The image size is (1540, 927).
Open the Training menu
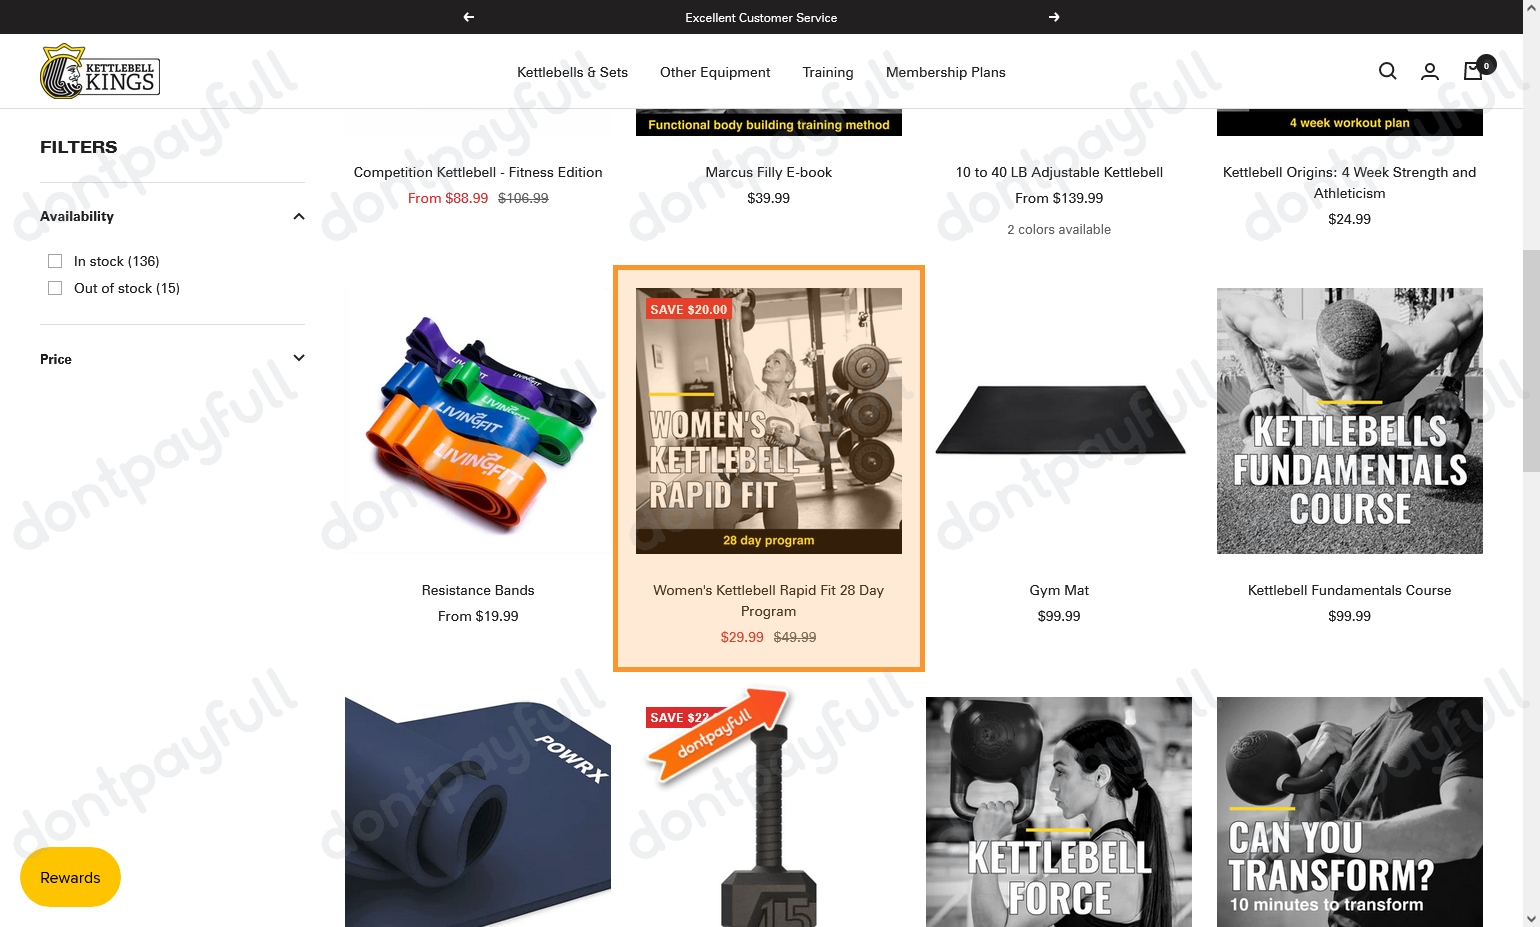click(x=828, y=72)
